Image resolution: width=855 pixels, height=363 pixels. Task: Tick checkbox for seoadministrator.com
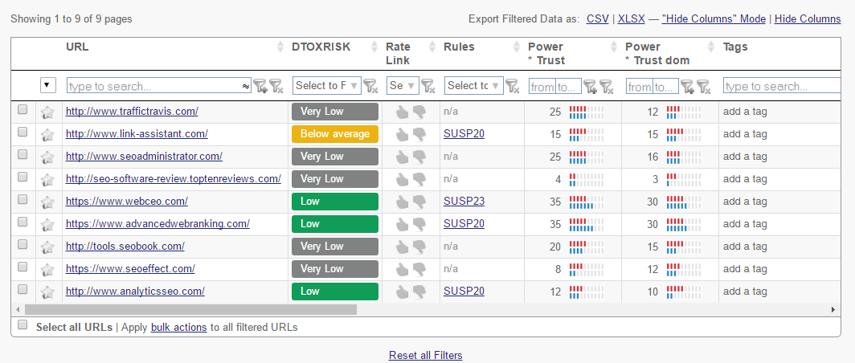click(22, 154)
